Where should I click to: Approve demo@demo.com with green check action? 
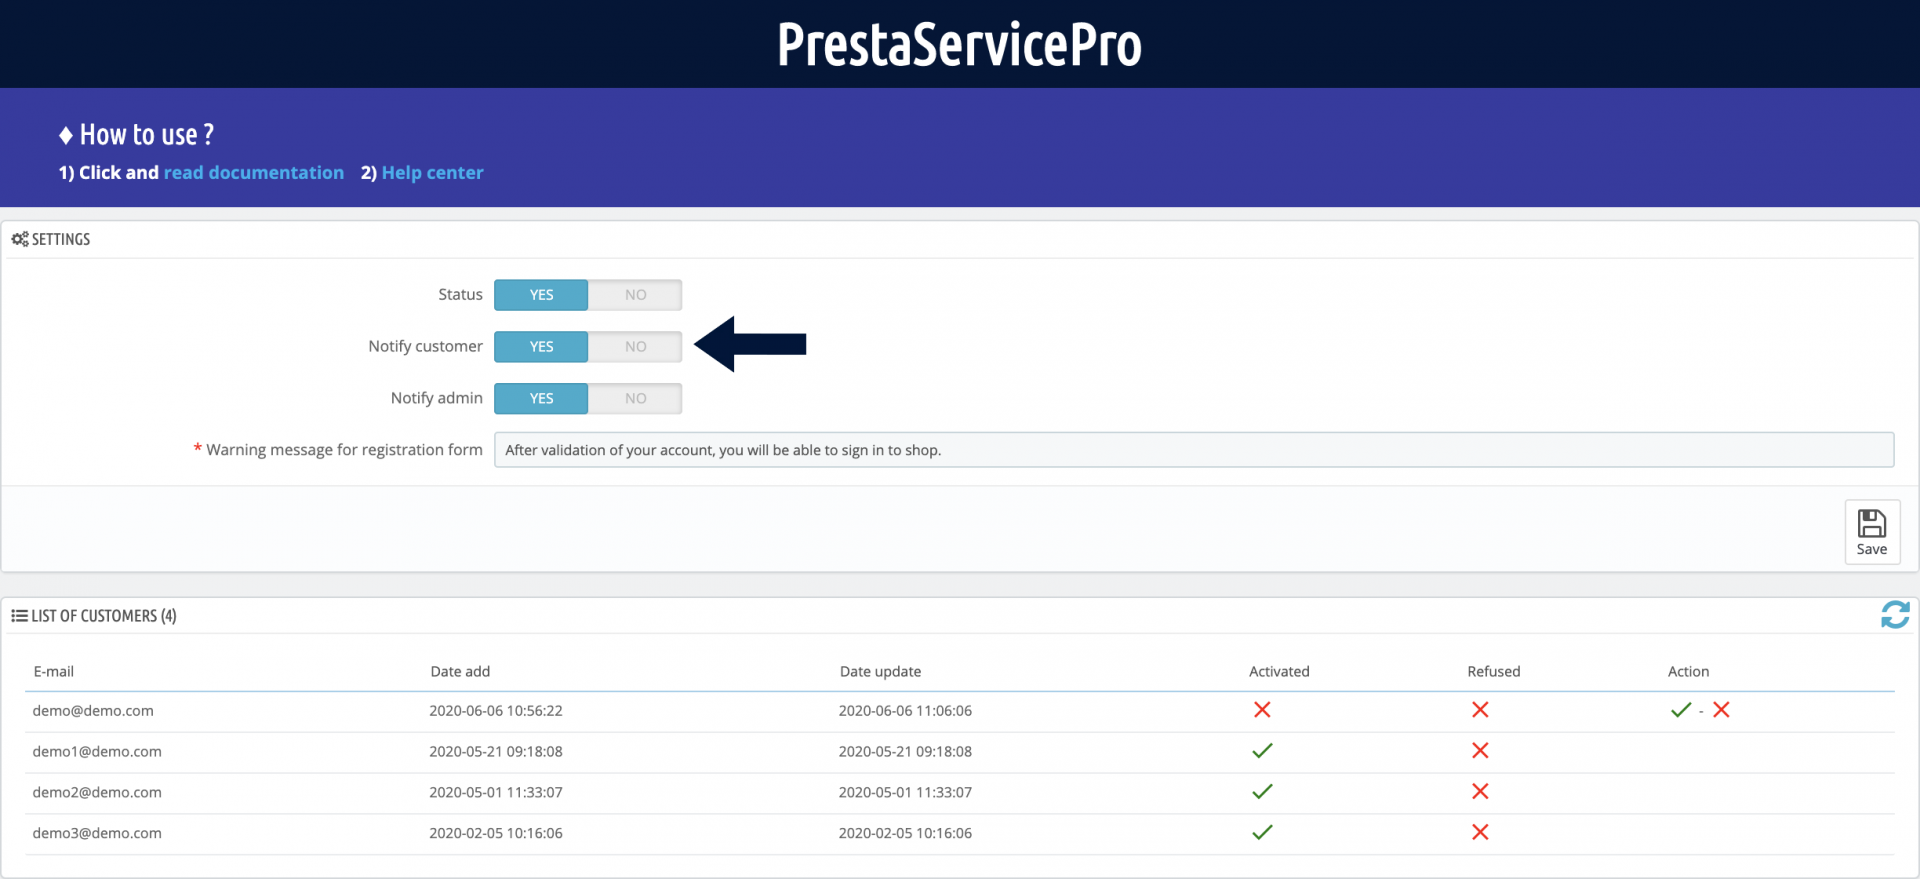tap(1681, 710)
